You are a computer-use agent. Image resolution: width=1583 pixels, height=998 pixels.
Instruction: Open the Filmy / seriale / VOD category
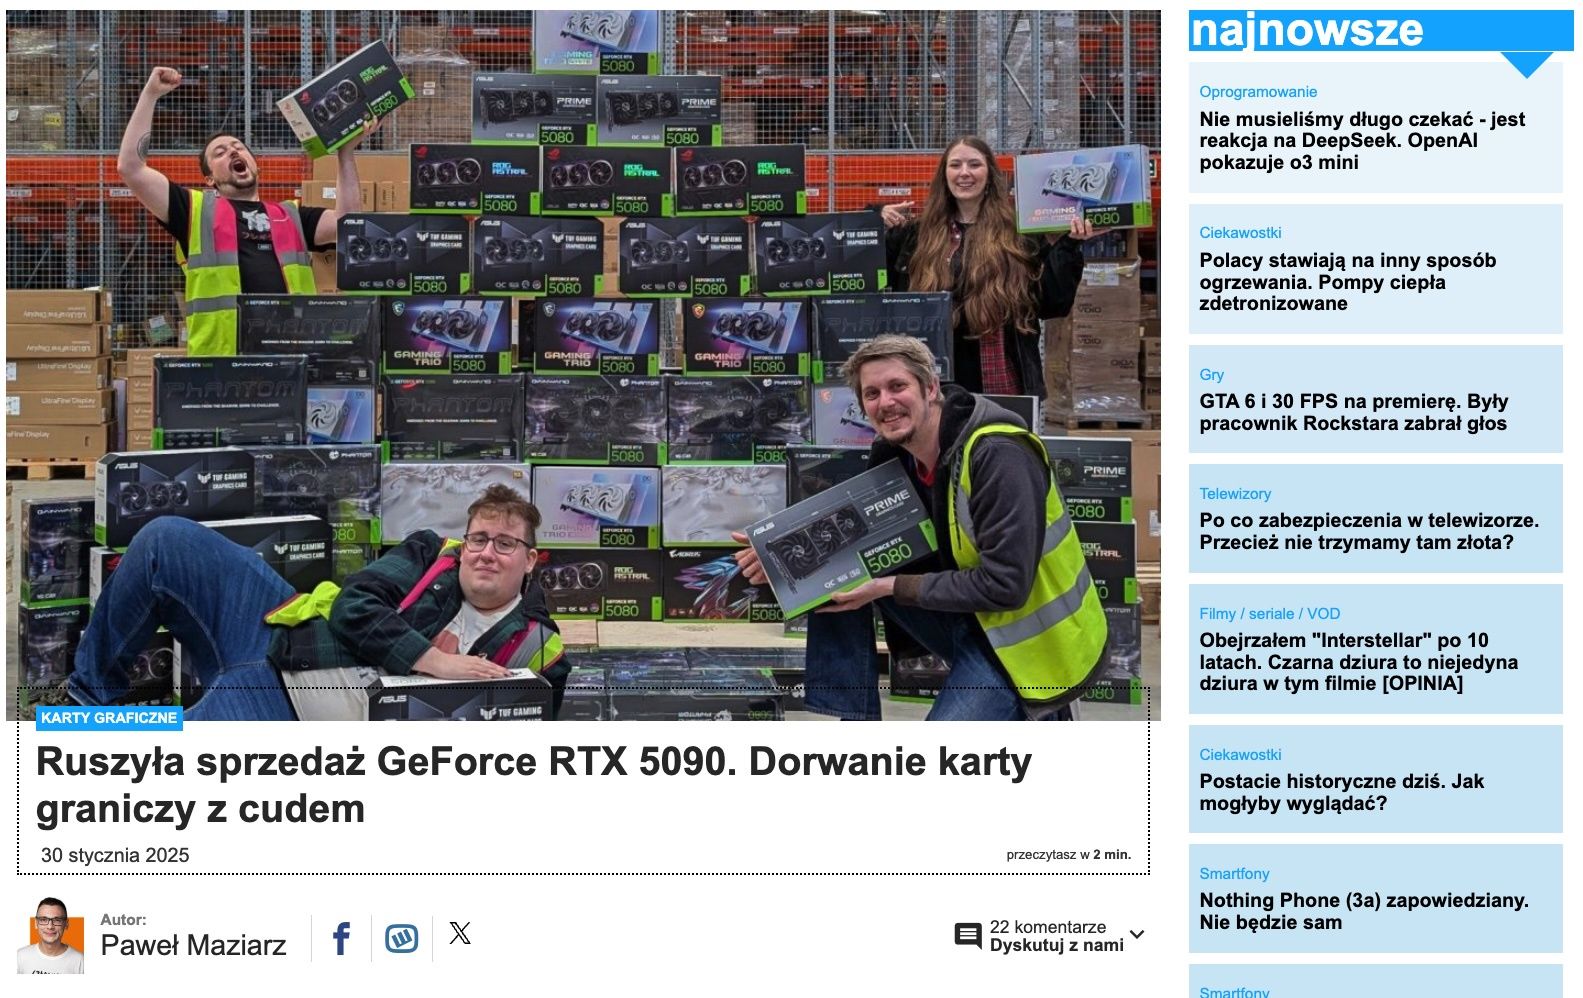[1270, 614]
